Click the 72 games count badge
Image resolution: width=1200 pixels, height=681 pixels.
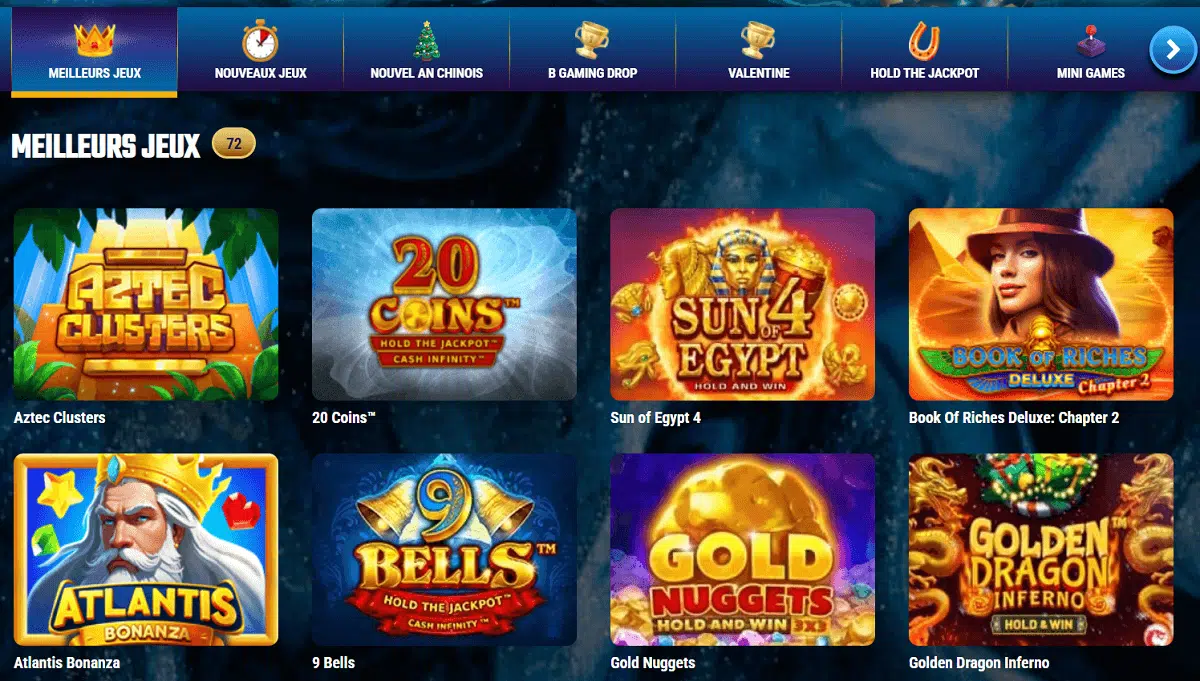pos(234,144)
